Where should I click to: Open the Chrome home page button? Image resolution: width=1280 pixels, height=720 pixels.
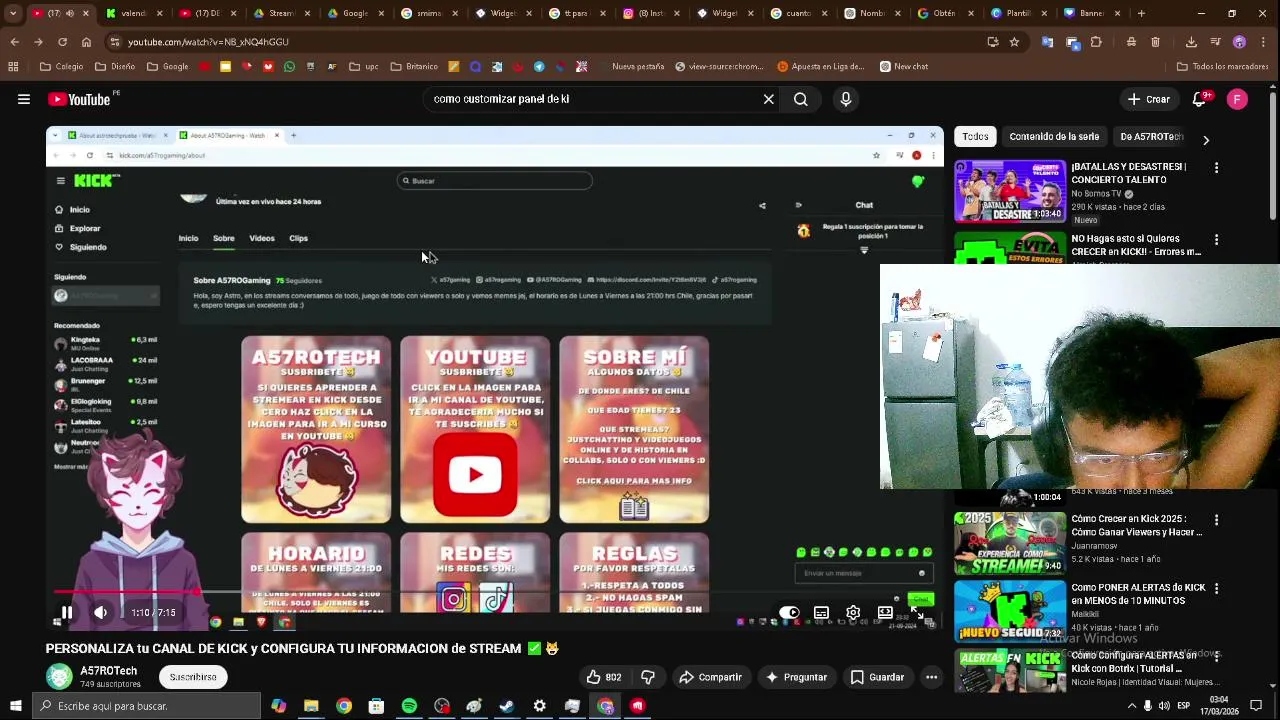(86, 42)
